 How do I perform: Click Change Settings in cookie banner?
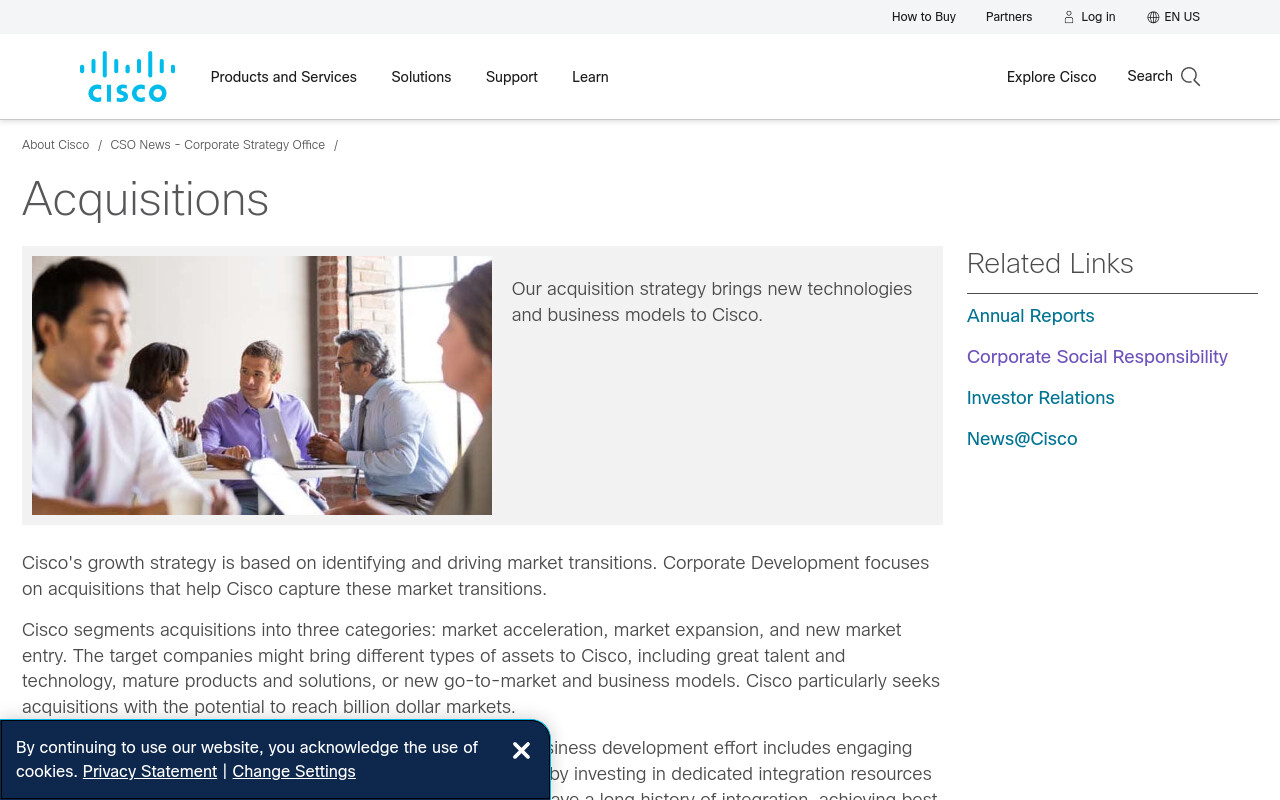click(x=294, y=772)
